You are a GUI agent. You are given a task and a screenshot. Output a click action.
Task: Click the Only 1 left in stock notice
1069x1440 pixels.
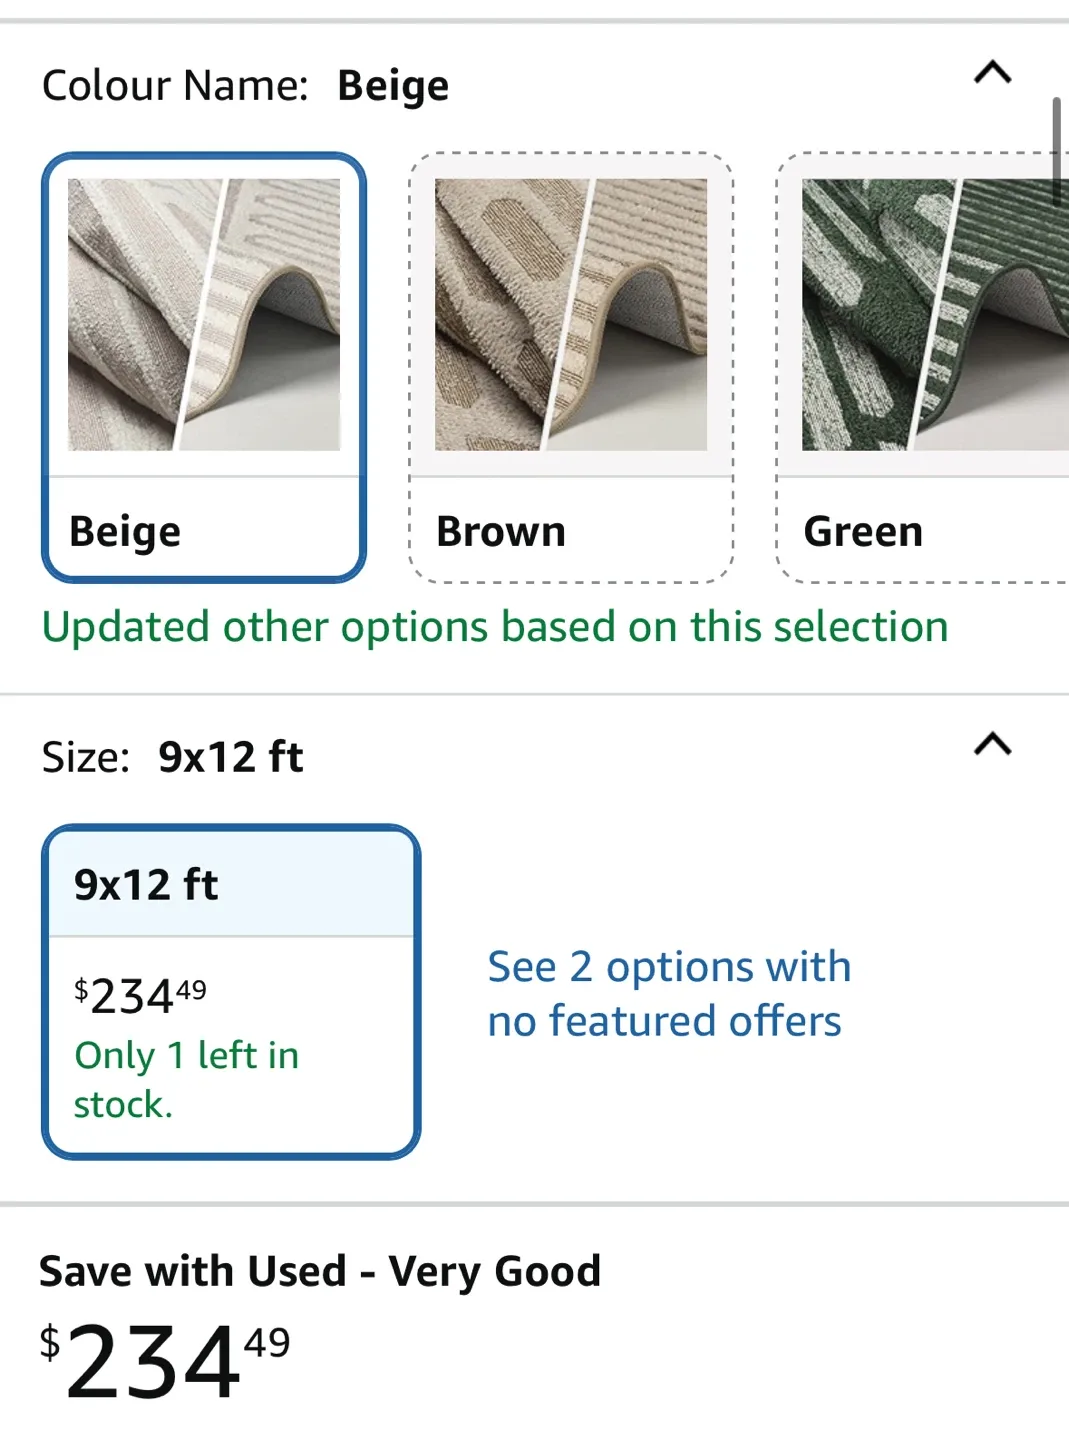coord(186,1078)
